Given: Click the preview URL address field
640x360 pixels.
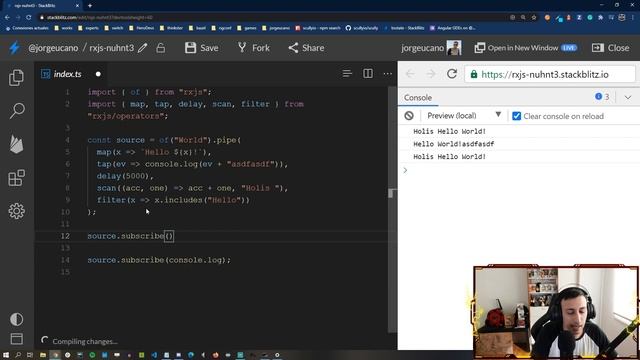Looking at the screenshot, I should pyautogui.click(x=550, y=74).
